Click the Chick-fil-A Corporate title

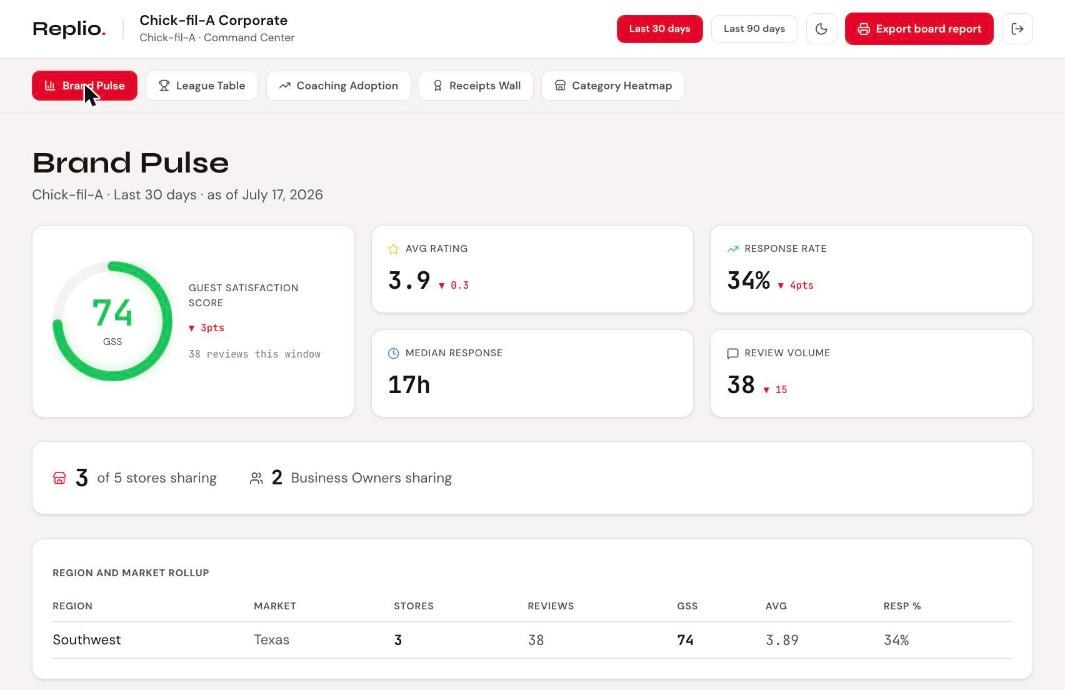(x=213, y=20)
